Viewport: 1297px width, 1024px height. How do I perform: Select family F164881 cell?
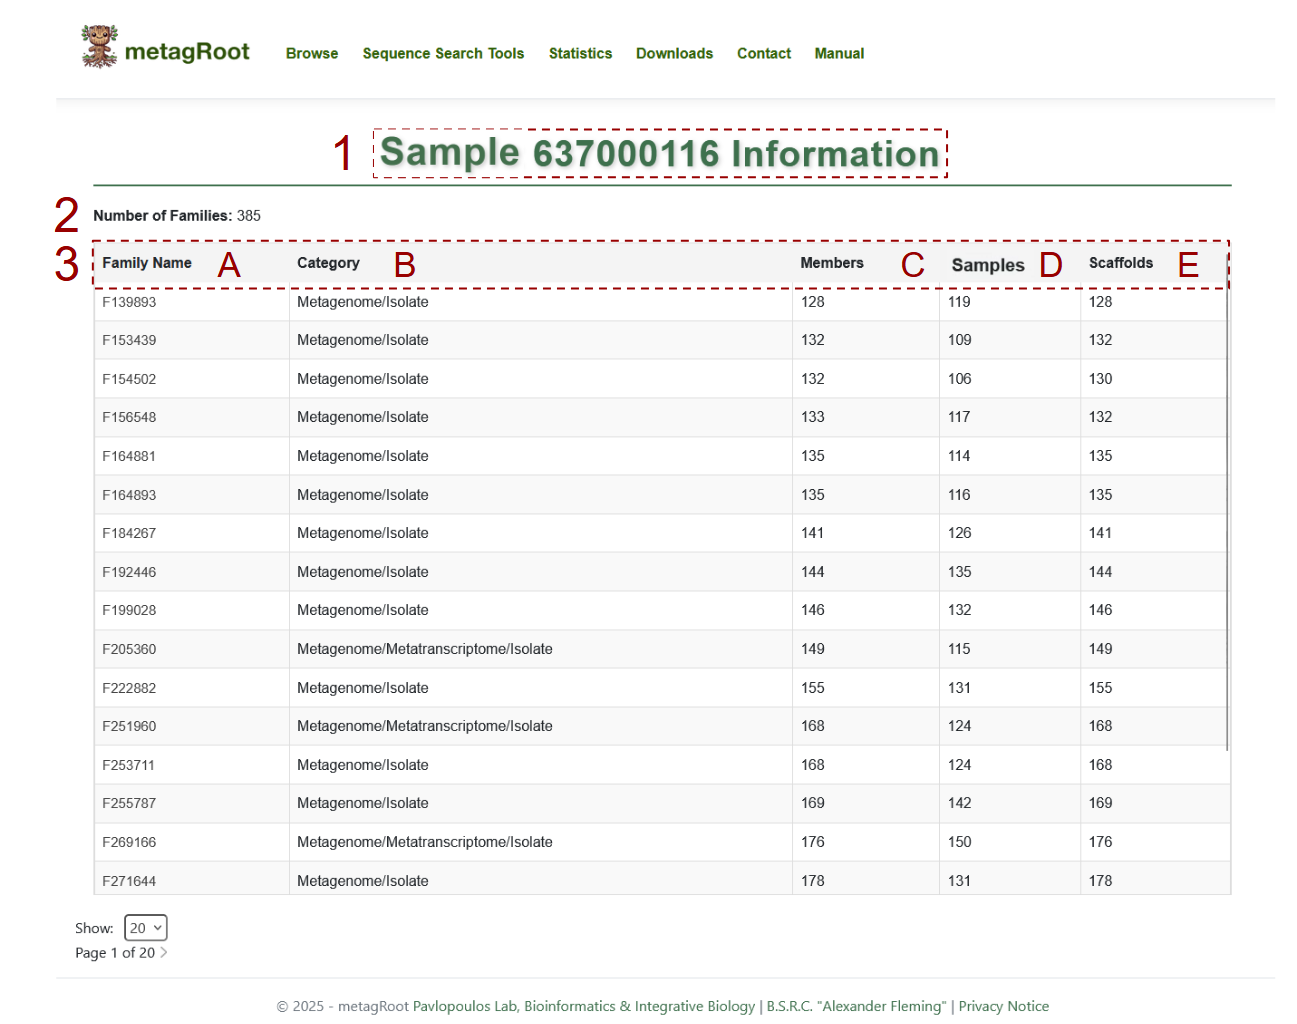(x=129, y=456)
